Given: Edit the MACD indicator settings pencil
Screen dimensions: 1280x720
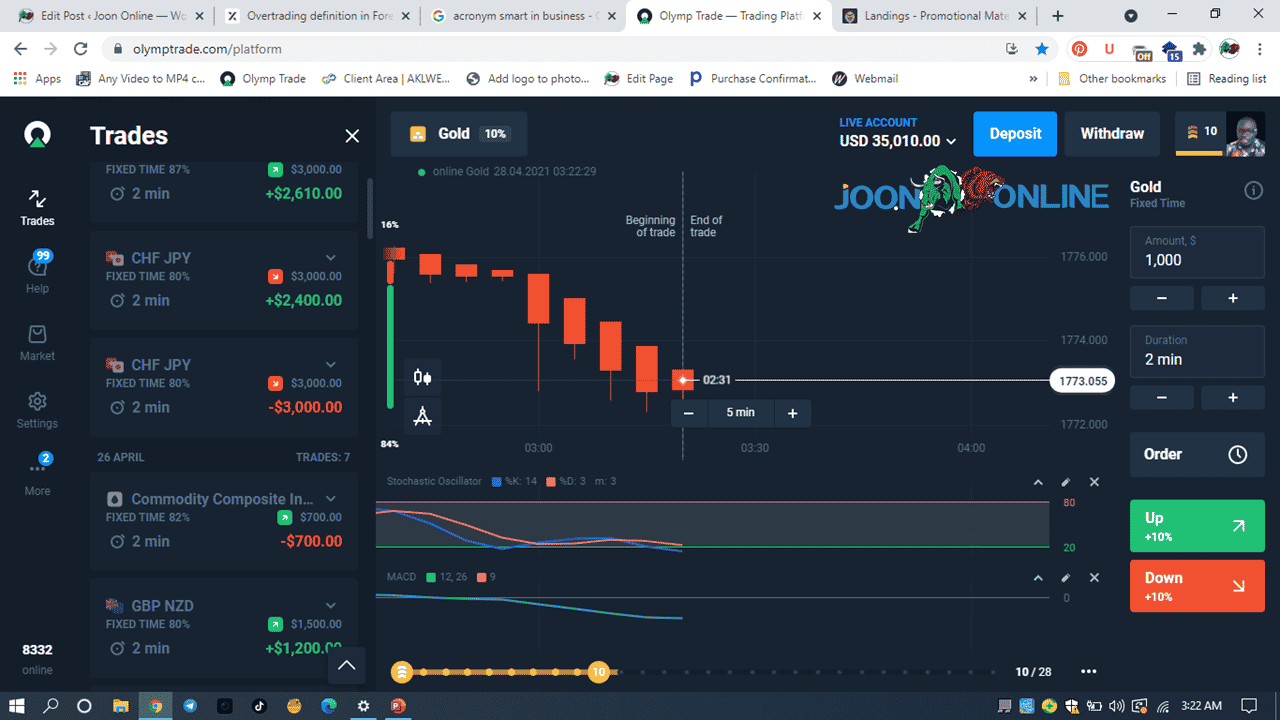Looking at the screenshot, I should [1066, 578].
